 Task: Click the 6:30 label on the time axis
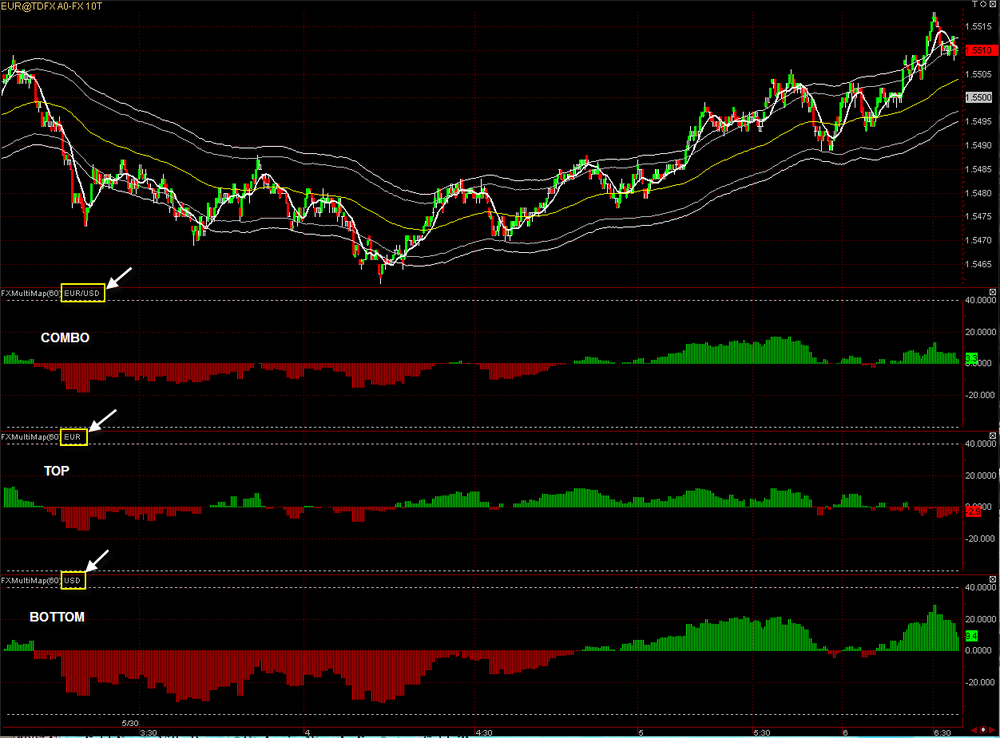click(942, 733)
